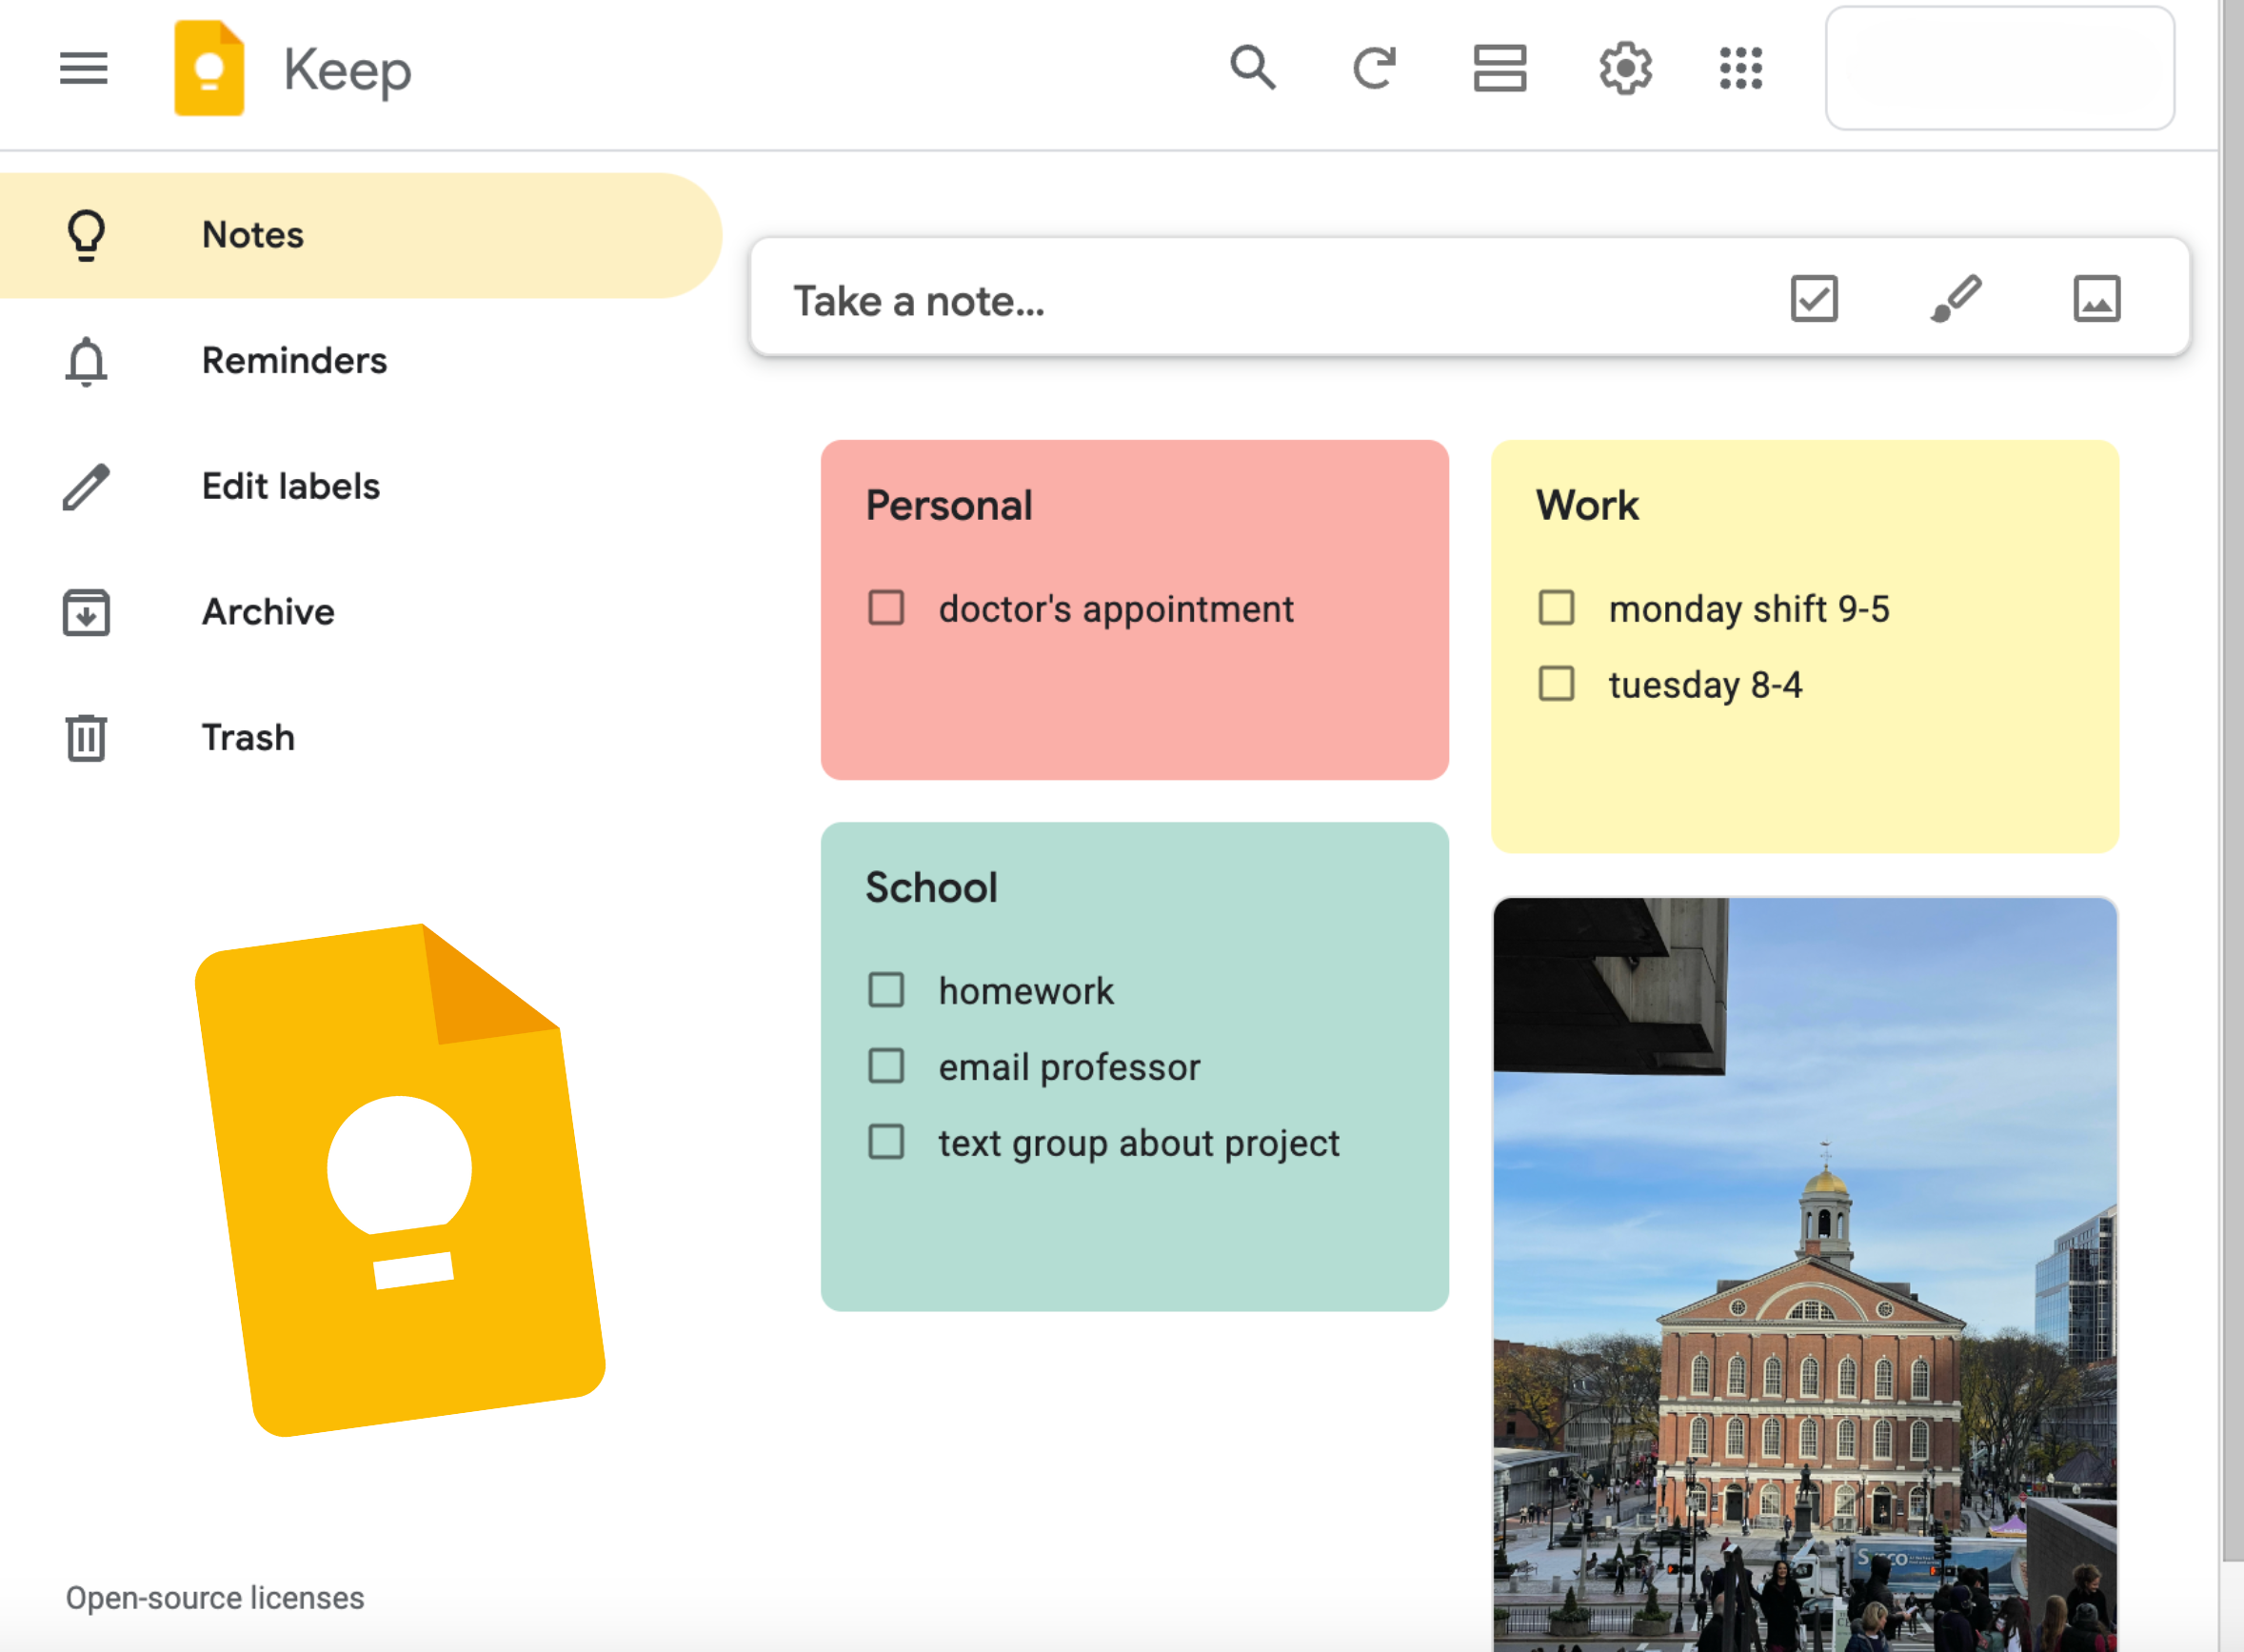Open the navigation hamburger menu

[x=84, y=68]
